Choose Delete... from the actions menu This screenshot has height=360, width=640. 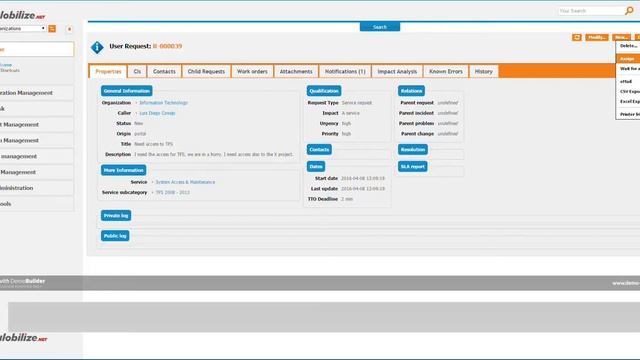coord(628,46)
